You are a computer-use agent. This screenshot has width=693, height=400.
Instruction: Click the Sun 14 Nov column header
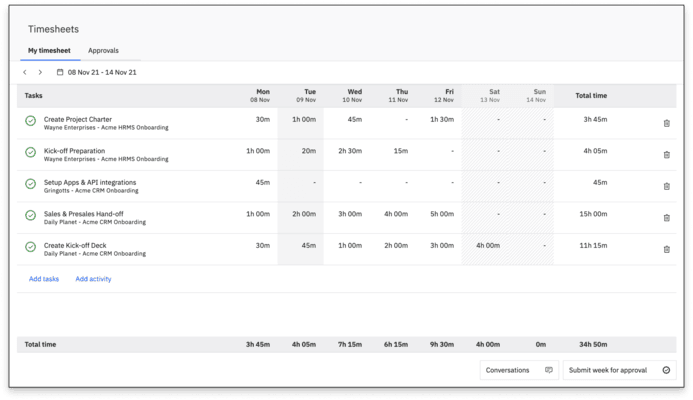pyautogui.click(x=536, y=95)
